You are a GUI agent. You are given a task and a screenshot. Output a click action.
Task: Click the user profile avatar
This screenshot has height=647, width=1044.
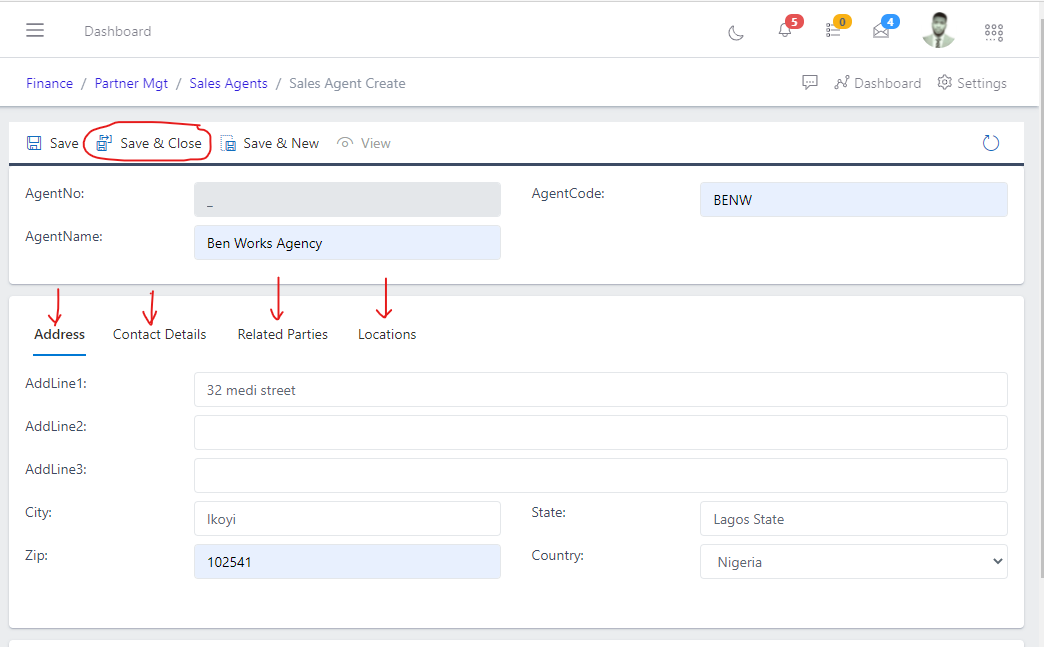tap(938, 29)
